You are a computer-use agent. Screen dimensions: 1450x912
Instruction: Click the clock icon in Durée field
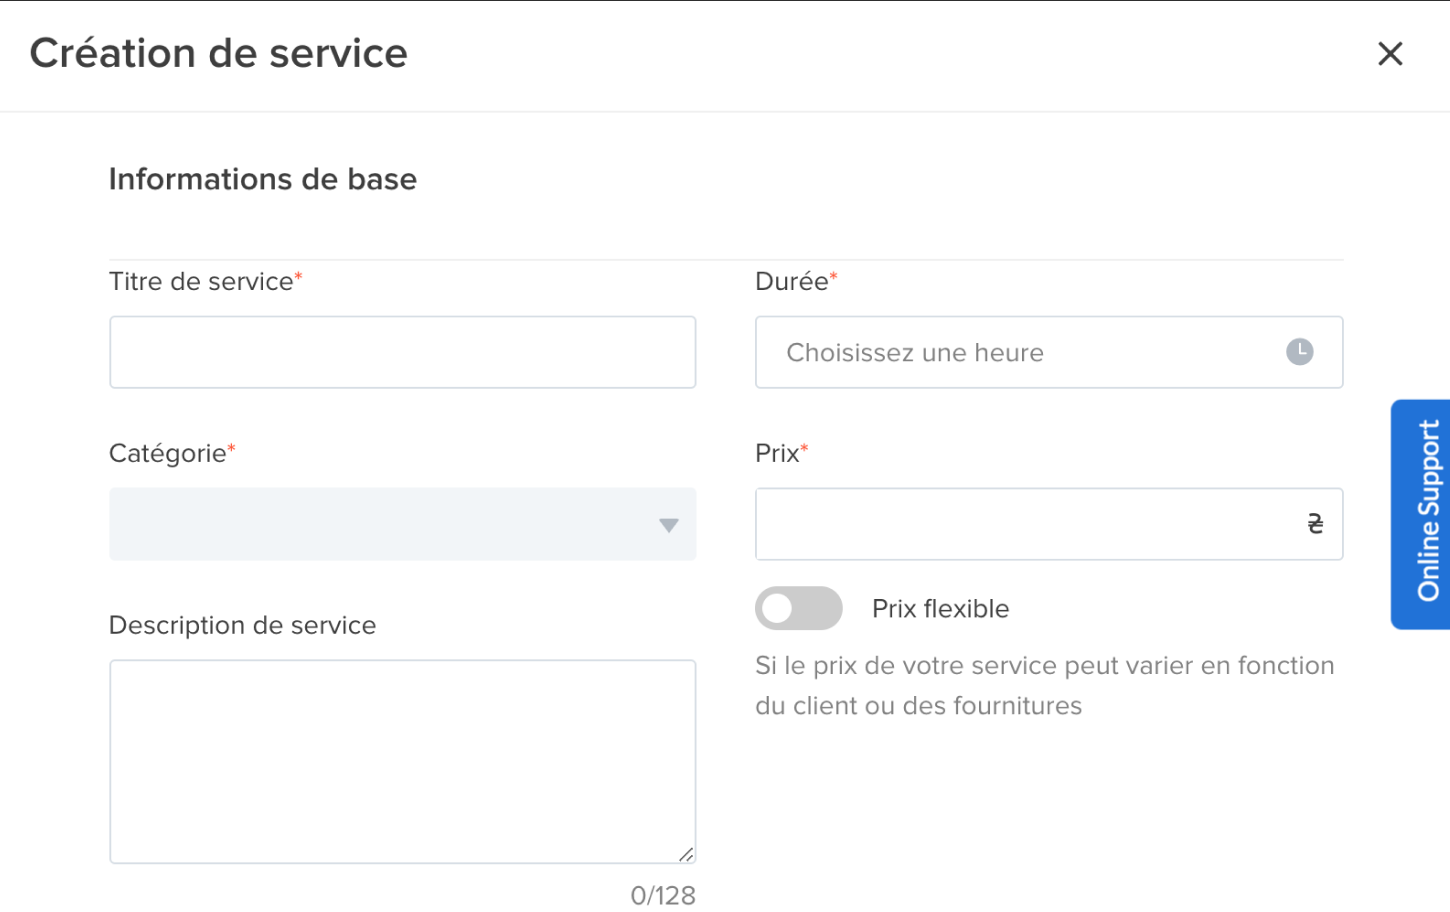[1299, 352]
